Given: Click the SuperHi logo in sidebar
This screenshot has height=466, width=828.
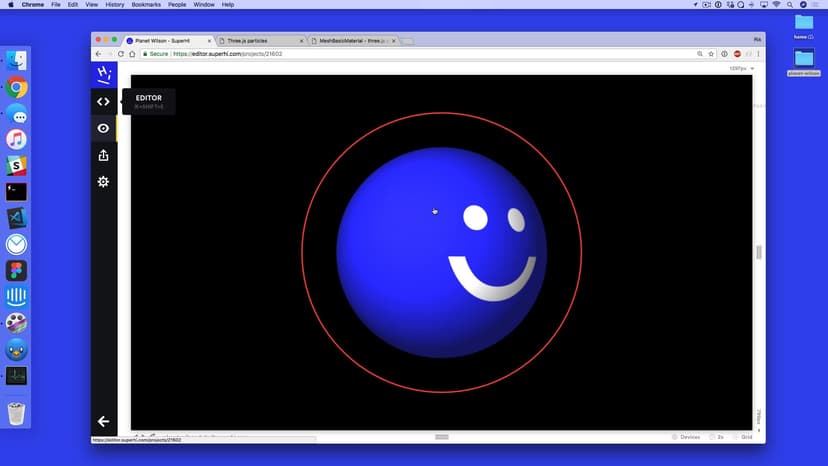Looking at the screenshot, I should click(x=103, y=74).
